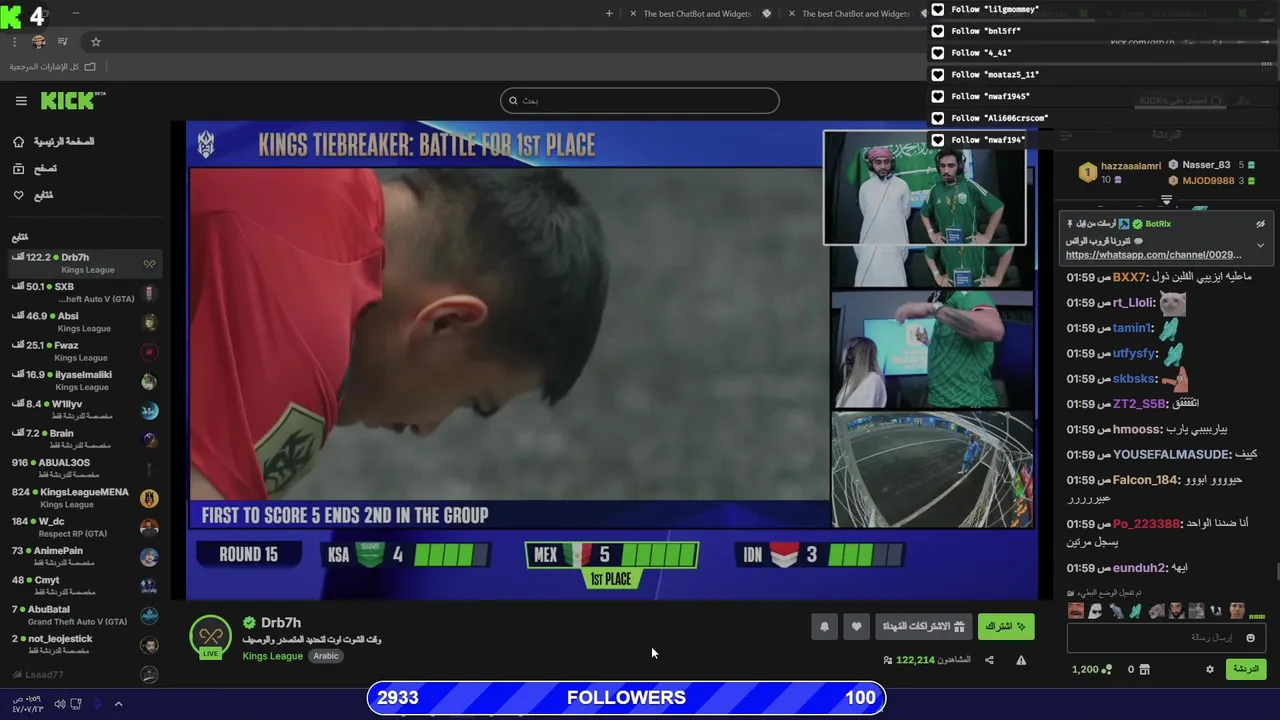Click the KICK logo
The image size is (1280, 720).
(73, 100)
